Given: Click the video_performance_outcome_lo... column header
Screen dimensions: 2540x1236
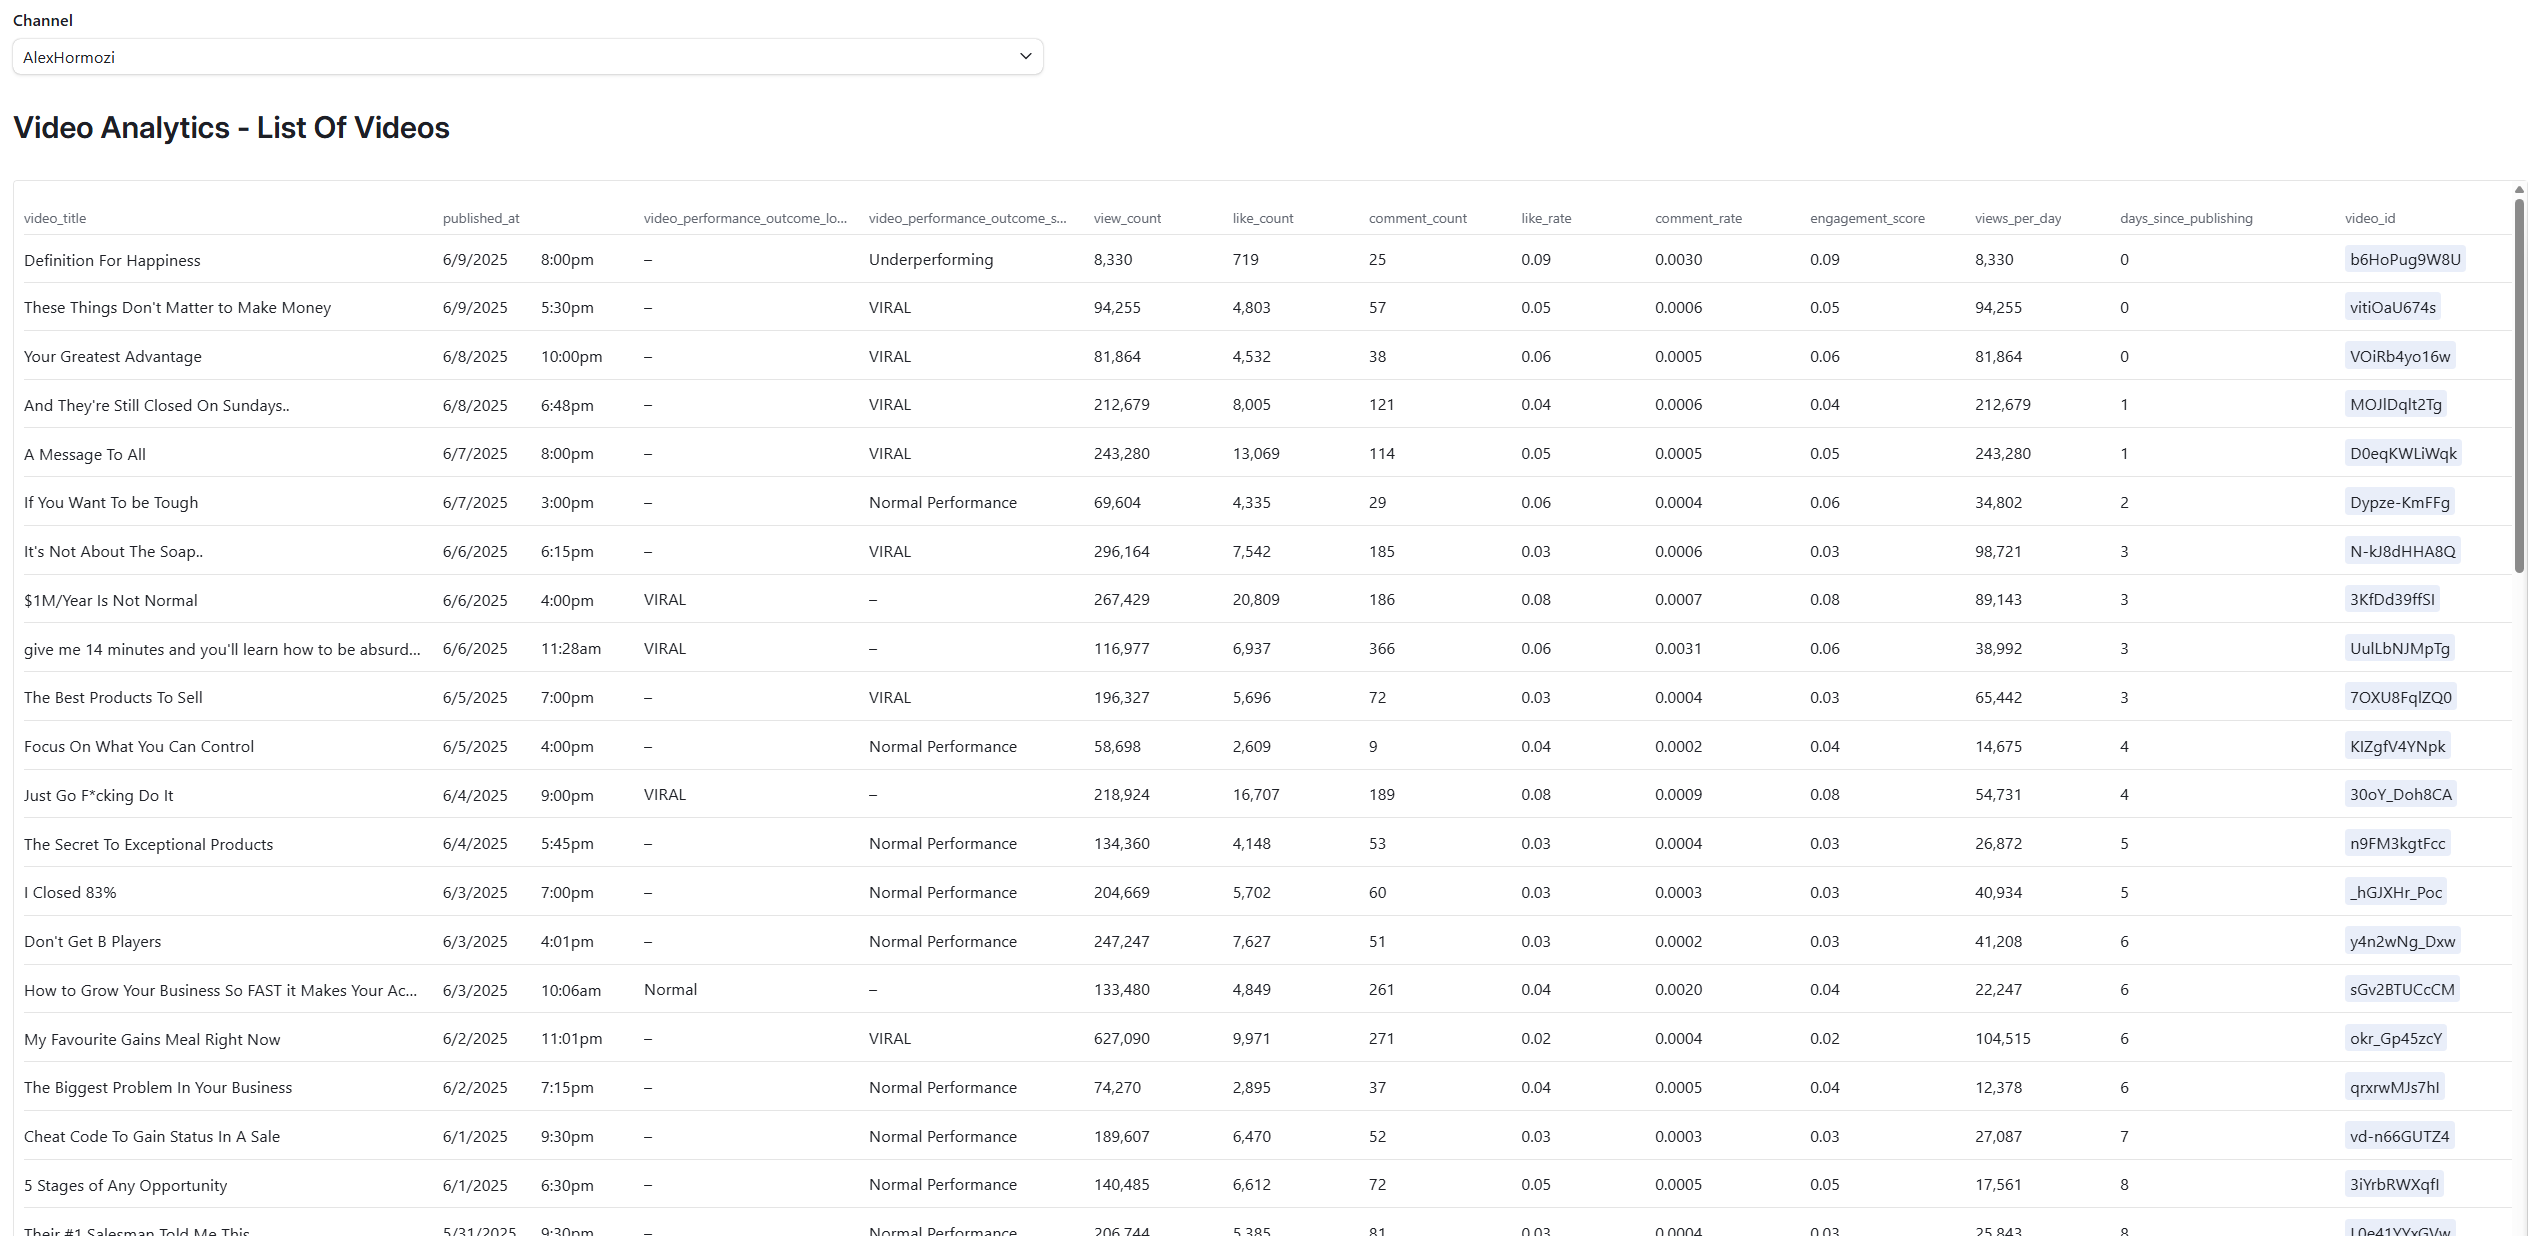Looking at the screenshot, I should pyautogui.click(x=745, y=218).
